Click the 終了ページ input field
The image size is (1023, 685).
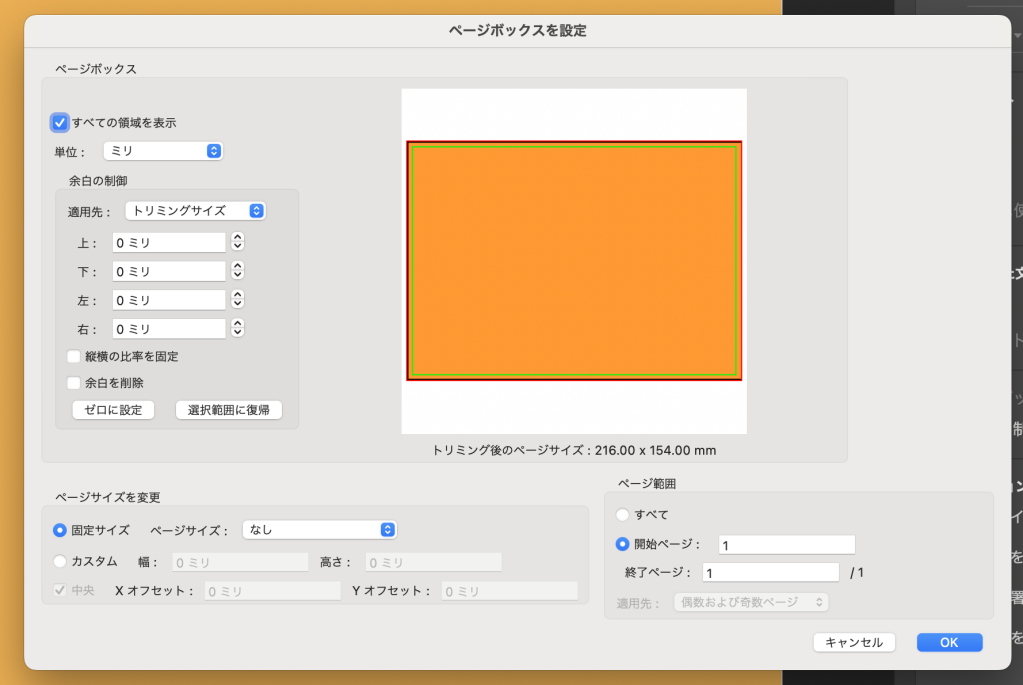tap(770, 573)
